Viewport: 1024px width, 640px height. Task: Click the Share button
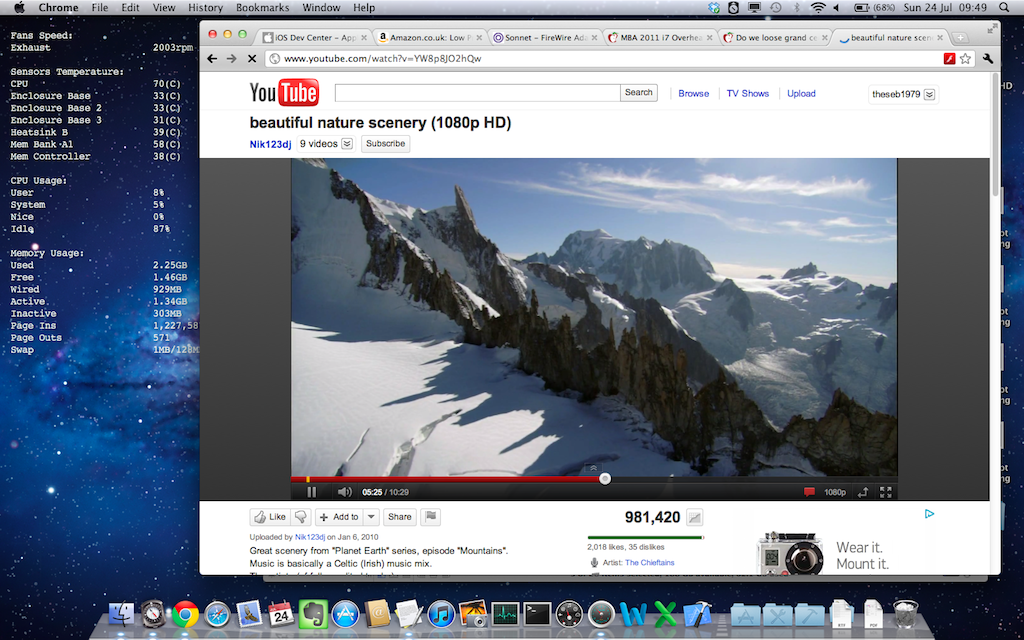pos(400,517)
